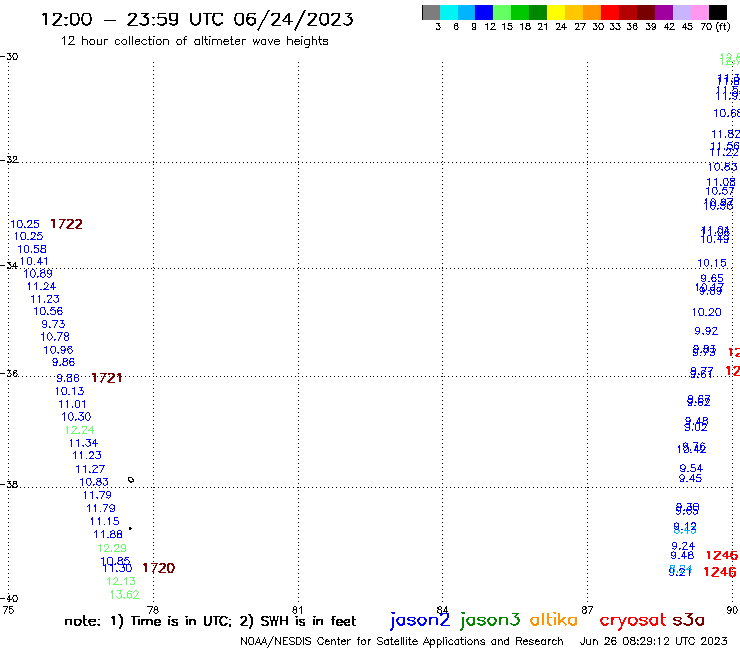Click the subtitle '12 hour collection of altimeter wave heights'
Viewport: 740px width, 650px height.
(x=194, y=41)
